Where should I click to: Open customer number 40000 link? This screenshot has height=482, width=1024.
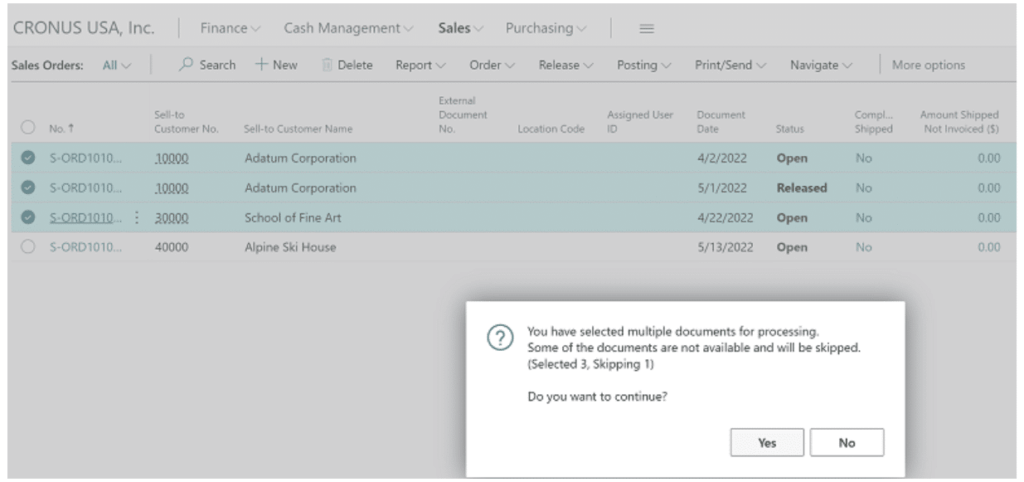(171, 248)
